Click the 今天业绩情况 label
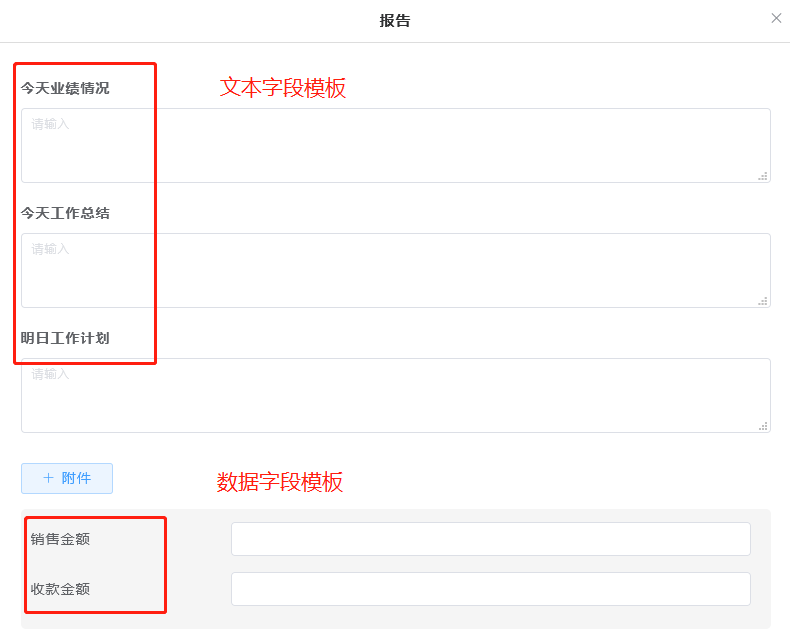The image size is (790, 638). [x=65, y=88]
